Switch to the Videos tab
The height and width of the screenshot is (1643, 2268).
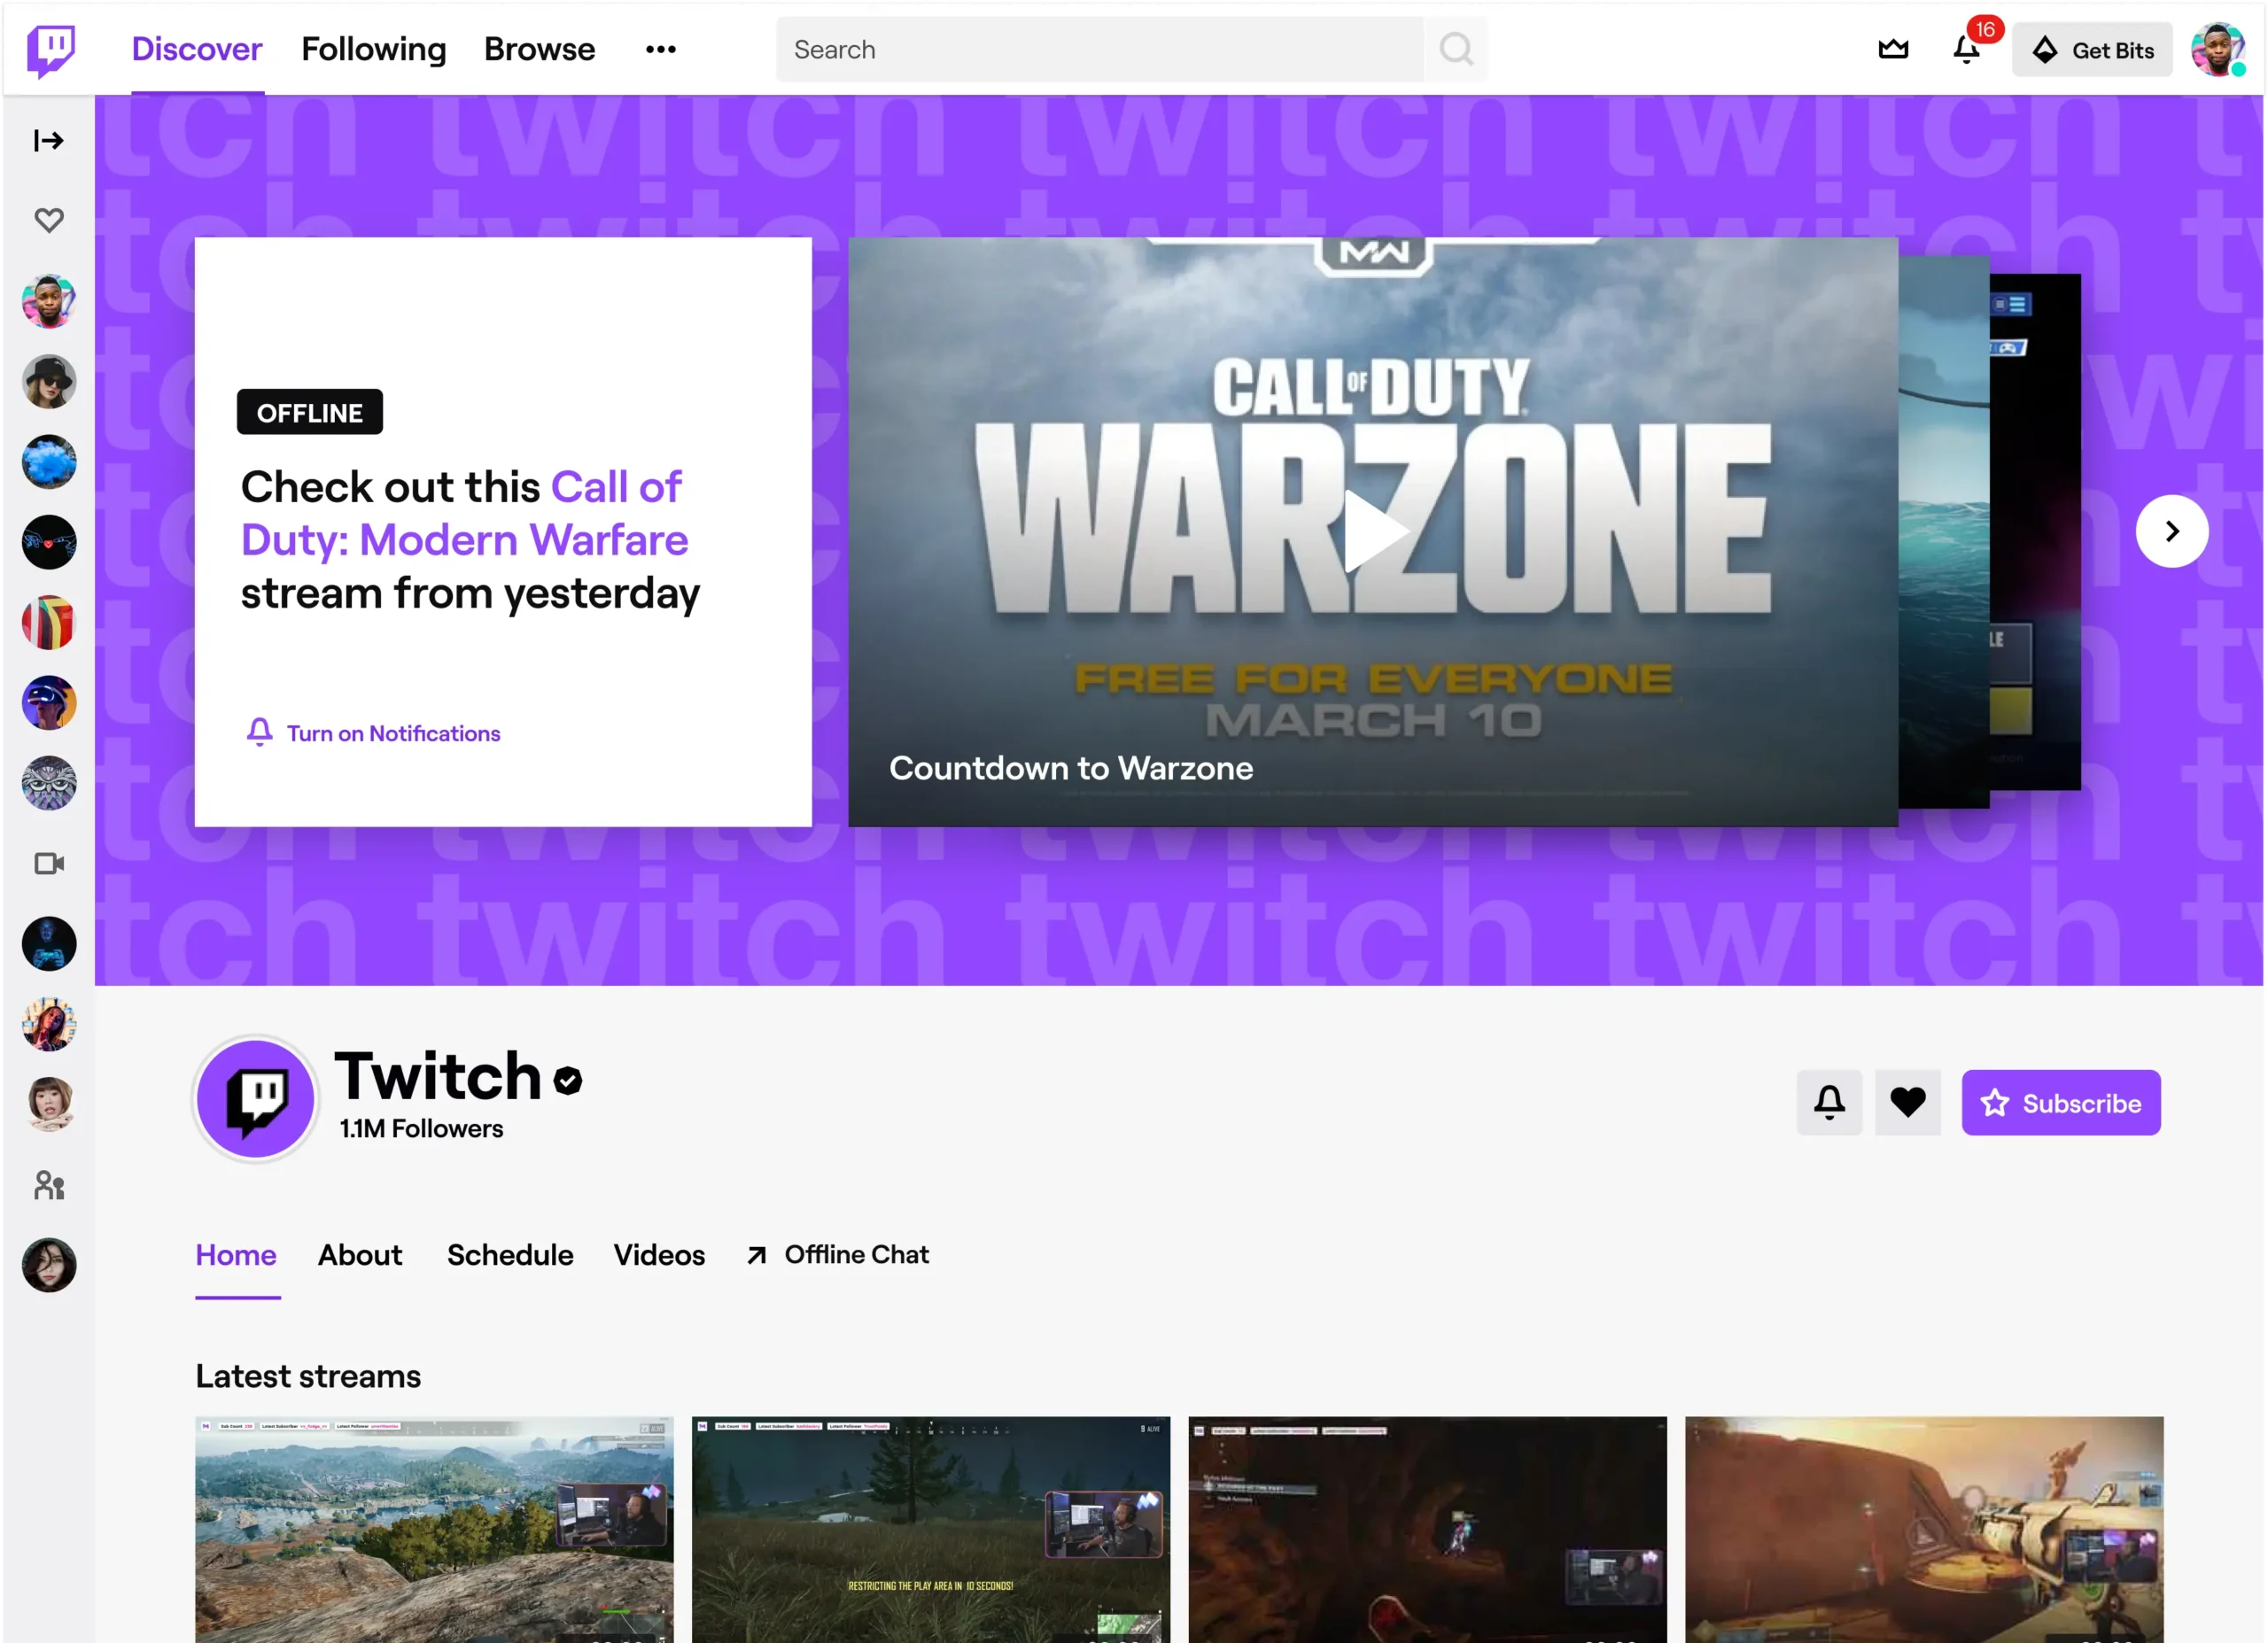[x=659, y=1255]
